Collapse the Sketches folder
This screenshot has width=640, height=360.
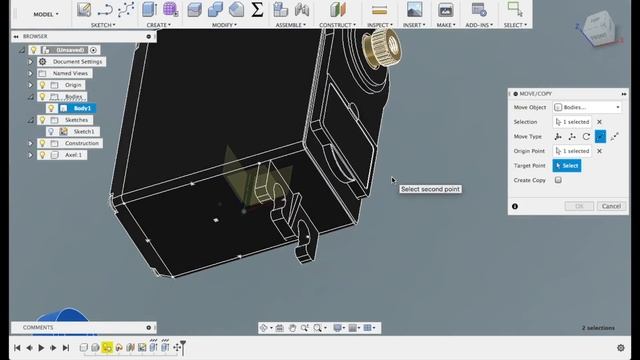[x=30, y=120]
